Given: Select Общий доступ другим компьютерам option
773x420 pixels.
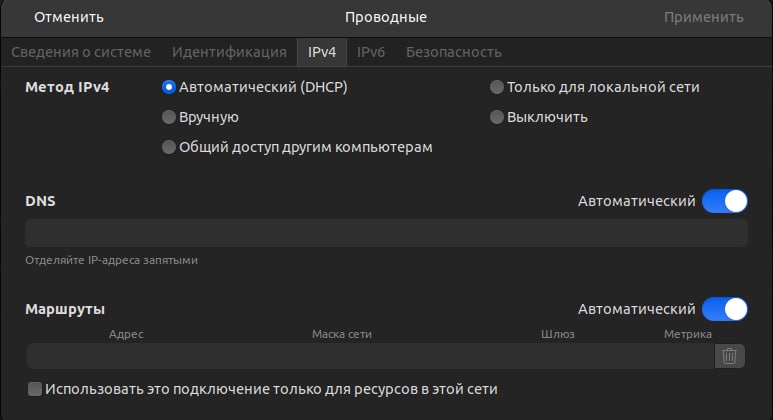Looking at the screenshot, I should click(x=169, y=147).
